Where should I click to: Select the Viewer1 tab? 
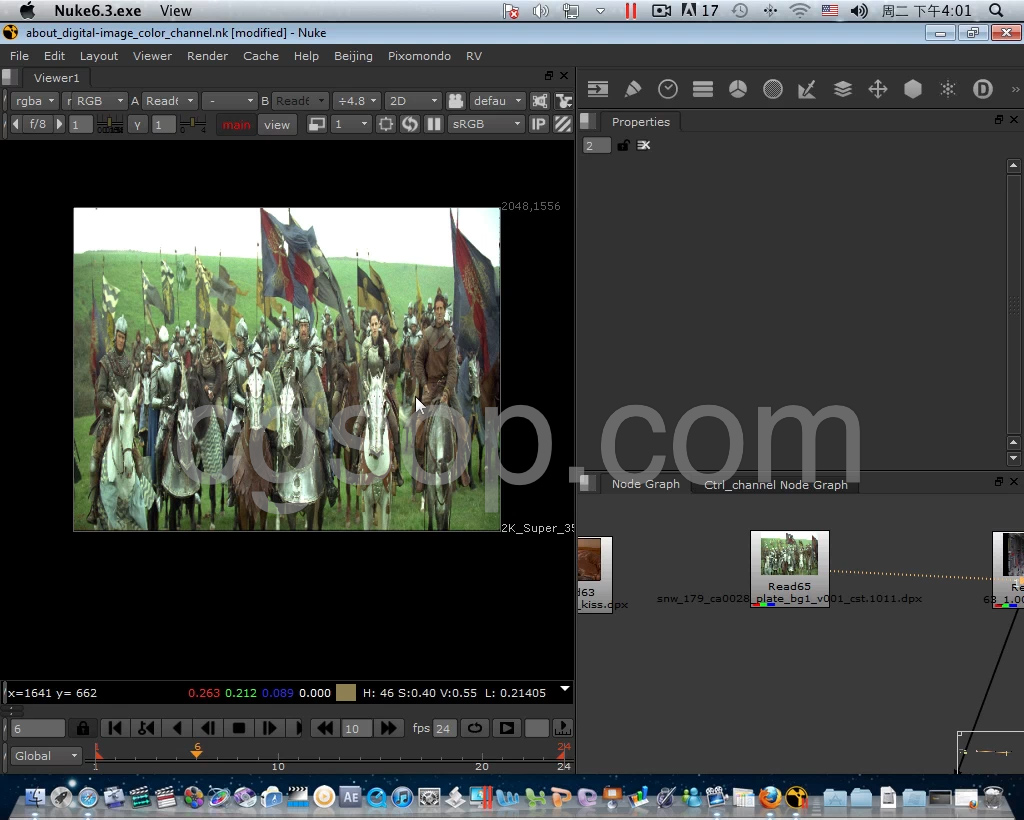pos(56,78)
